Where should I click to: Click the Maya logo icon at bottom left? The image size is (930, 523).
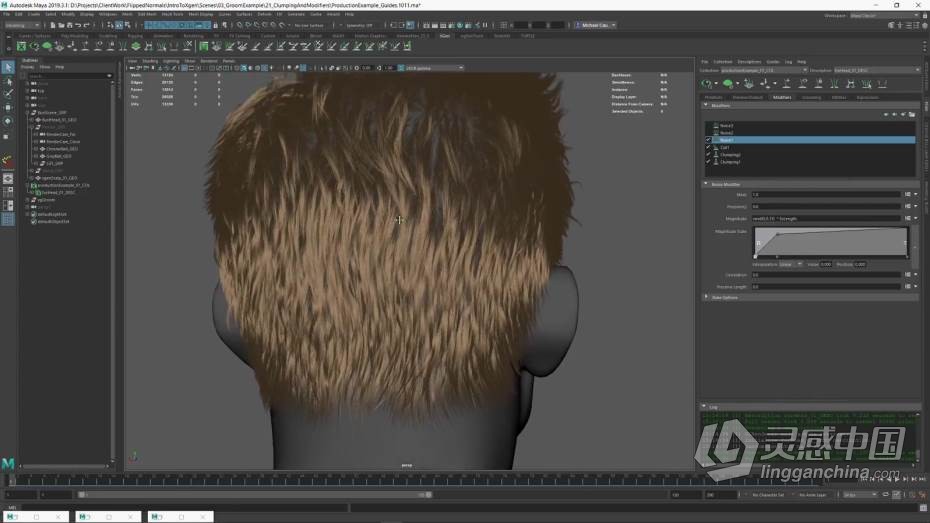[8, 464]
